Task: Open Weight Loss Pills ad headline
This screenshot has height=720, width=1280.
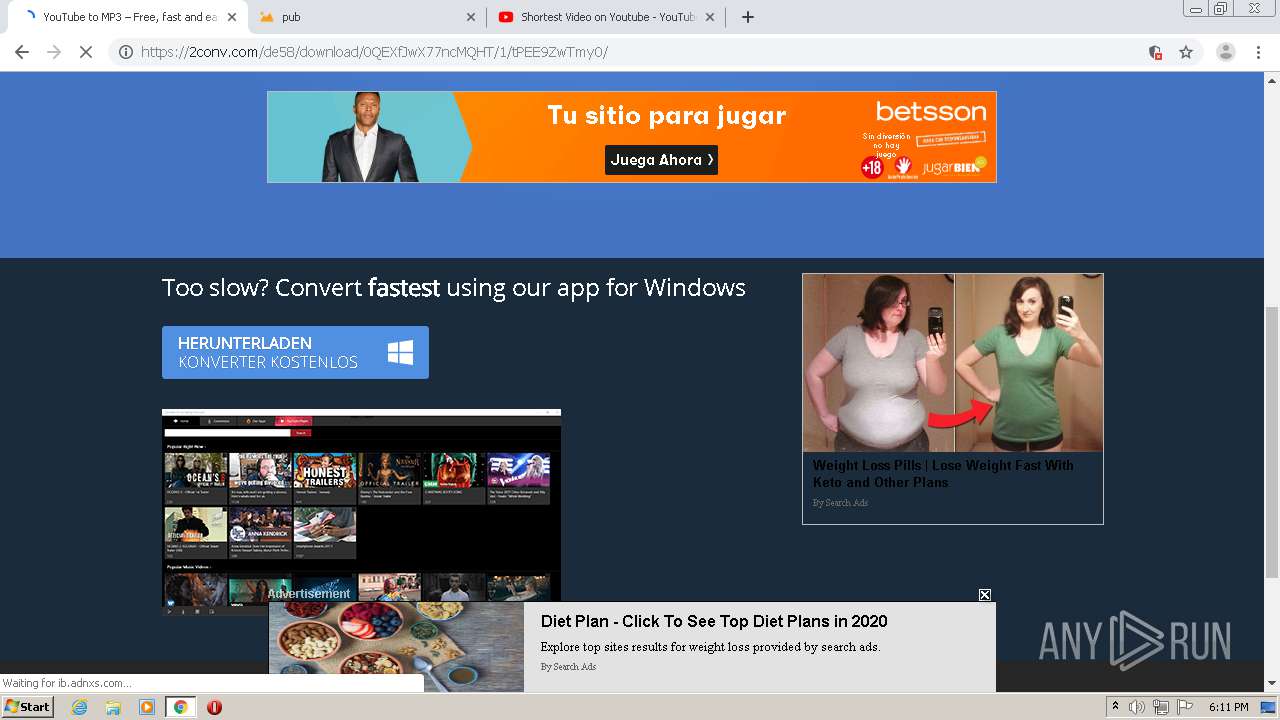Action: point(943,474)
